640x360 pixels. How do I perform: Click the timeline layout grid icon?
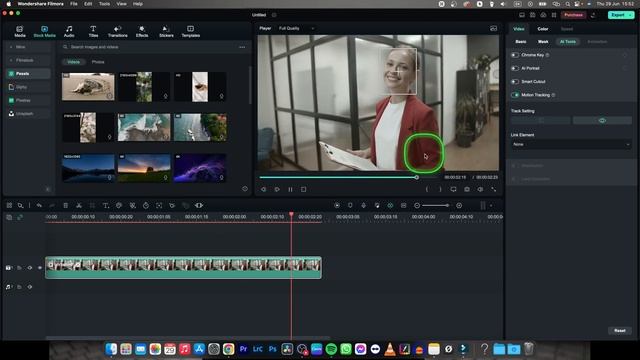[x=9, y=205]
